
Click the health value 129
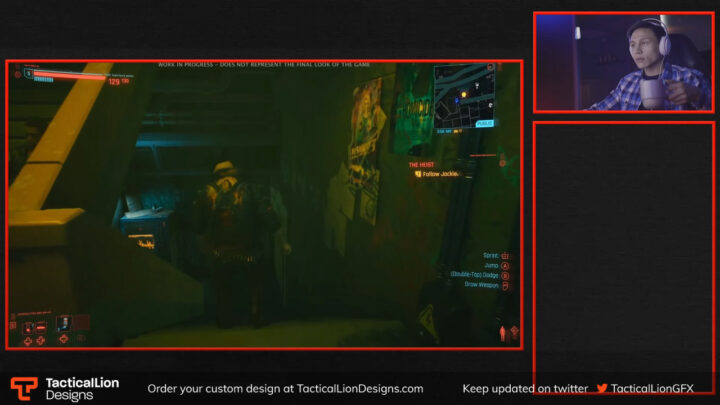(114, 82)
